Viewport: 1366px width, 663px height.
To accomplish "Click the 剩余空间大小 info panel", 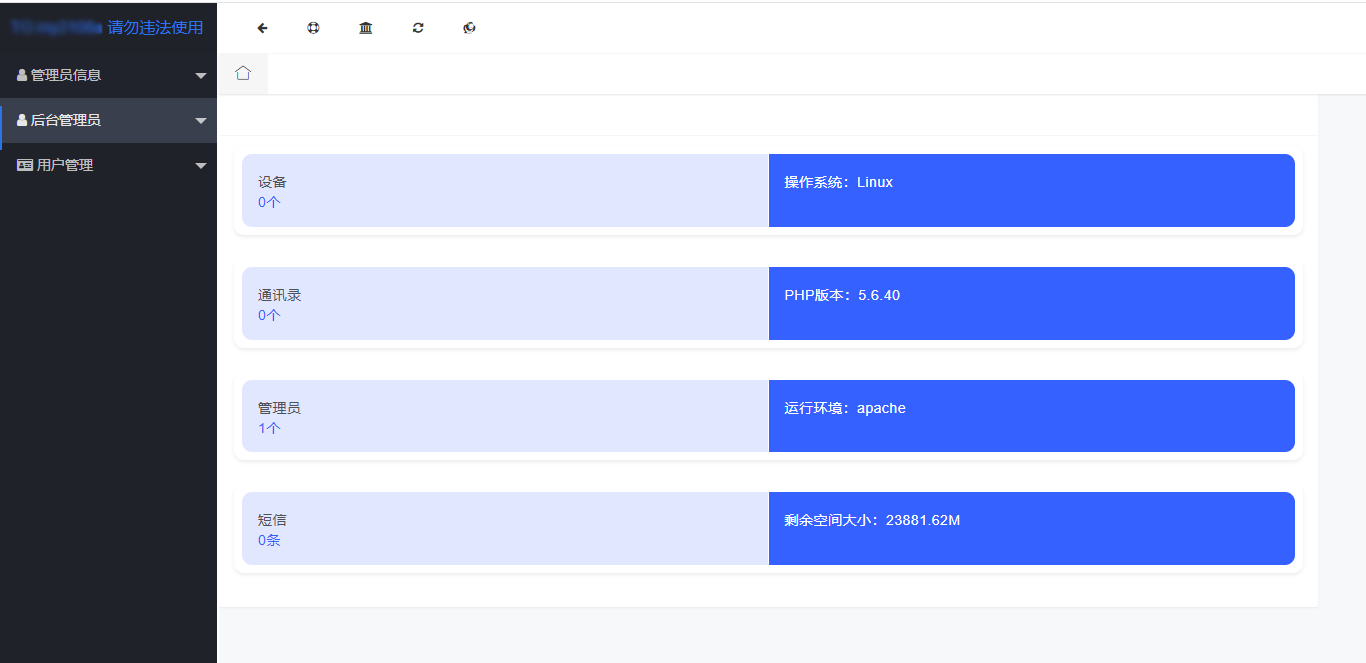I will 1032,528.
